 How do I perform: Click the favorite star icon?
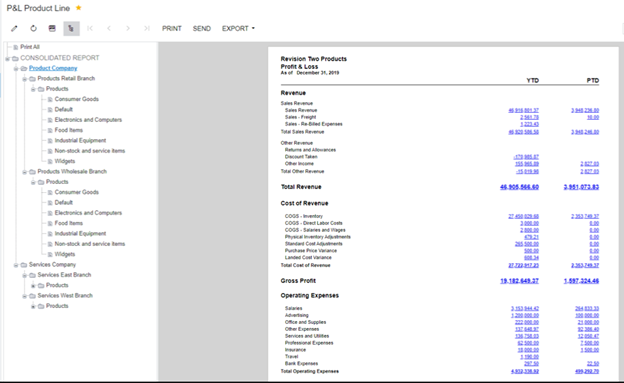click(79, 8)
